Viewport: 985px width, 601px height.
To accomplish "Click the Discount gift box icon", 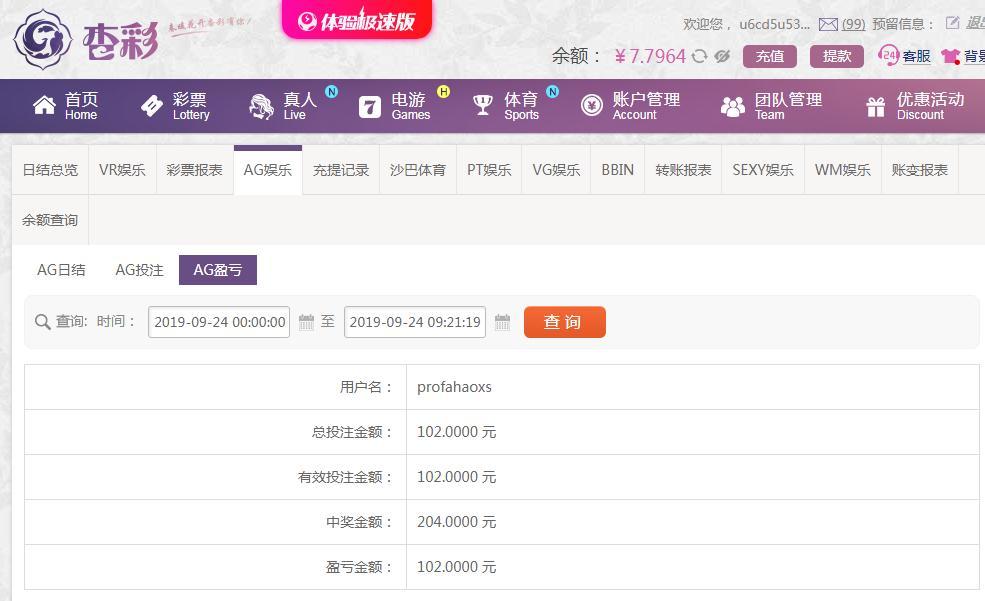I will 876,107.
